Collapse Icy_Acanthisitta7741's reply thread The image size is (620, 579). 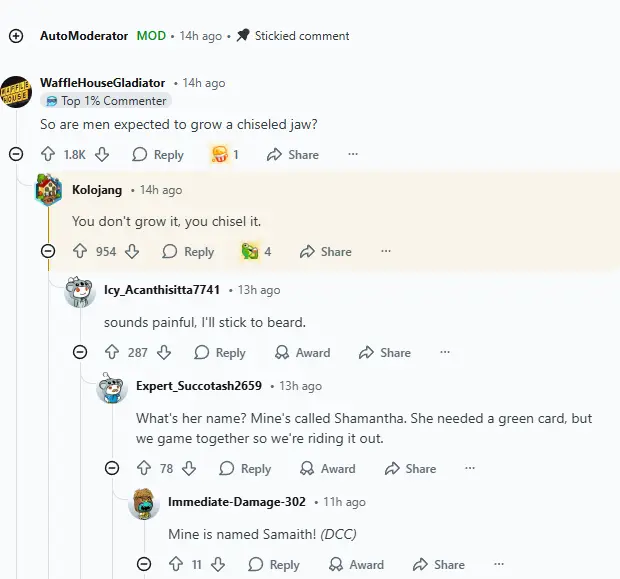[x=80, y=352]
